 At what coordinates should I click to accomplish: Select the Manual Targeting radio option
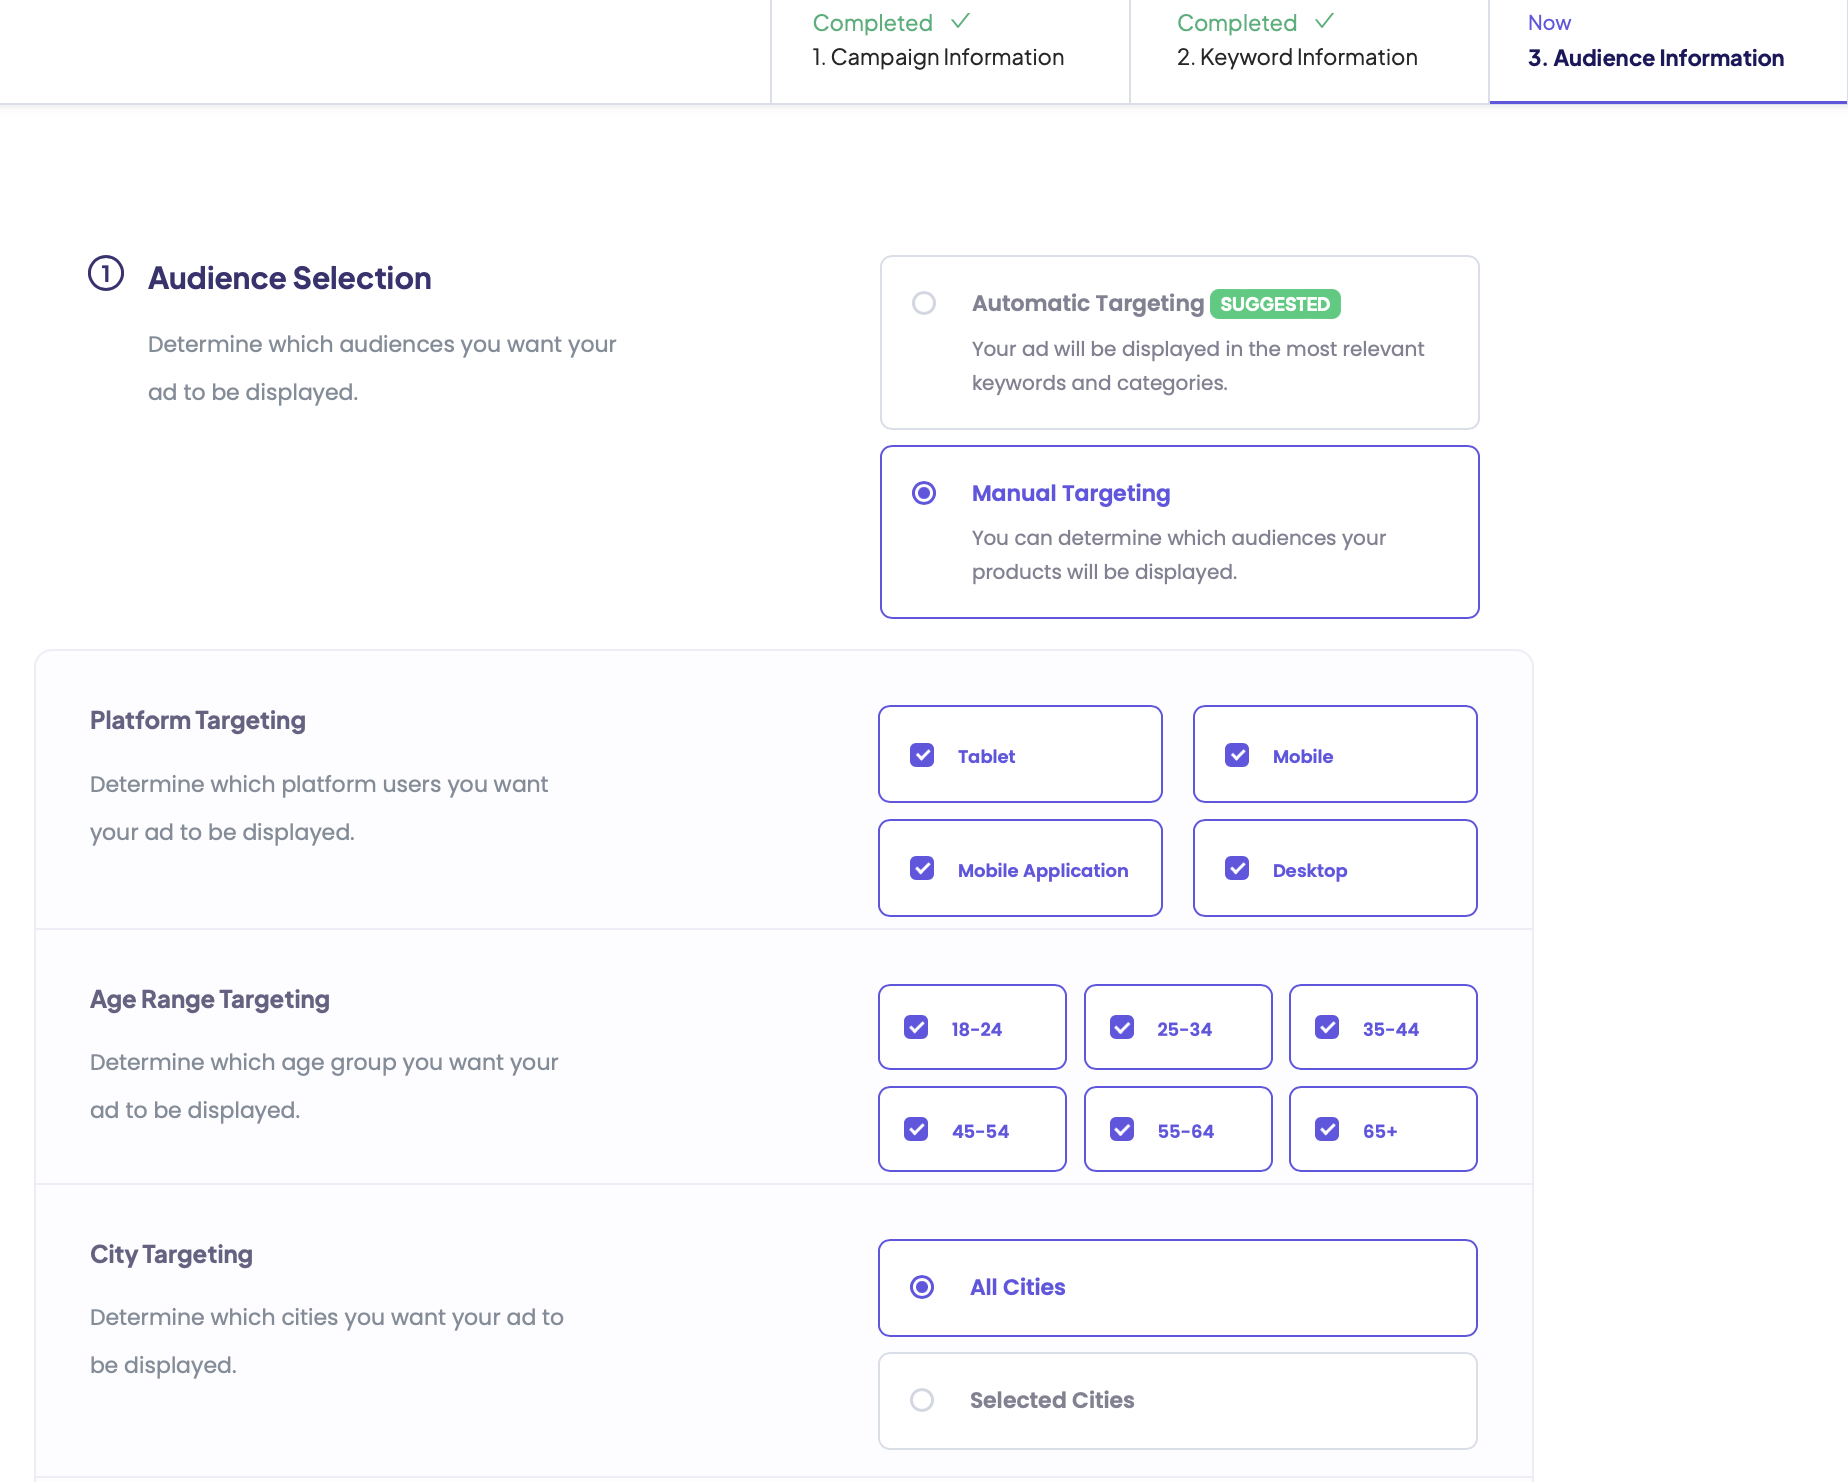(x=924, y=493)
